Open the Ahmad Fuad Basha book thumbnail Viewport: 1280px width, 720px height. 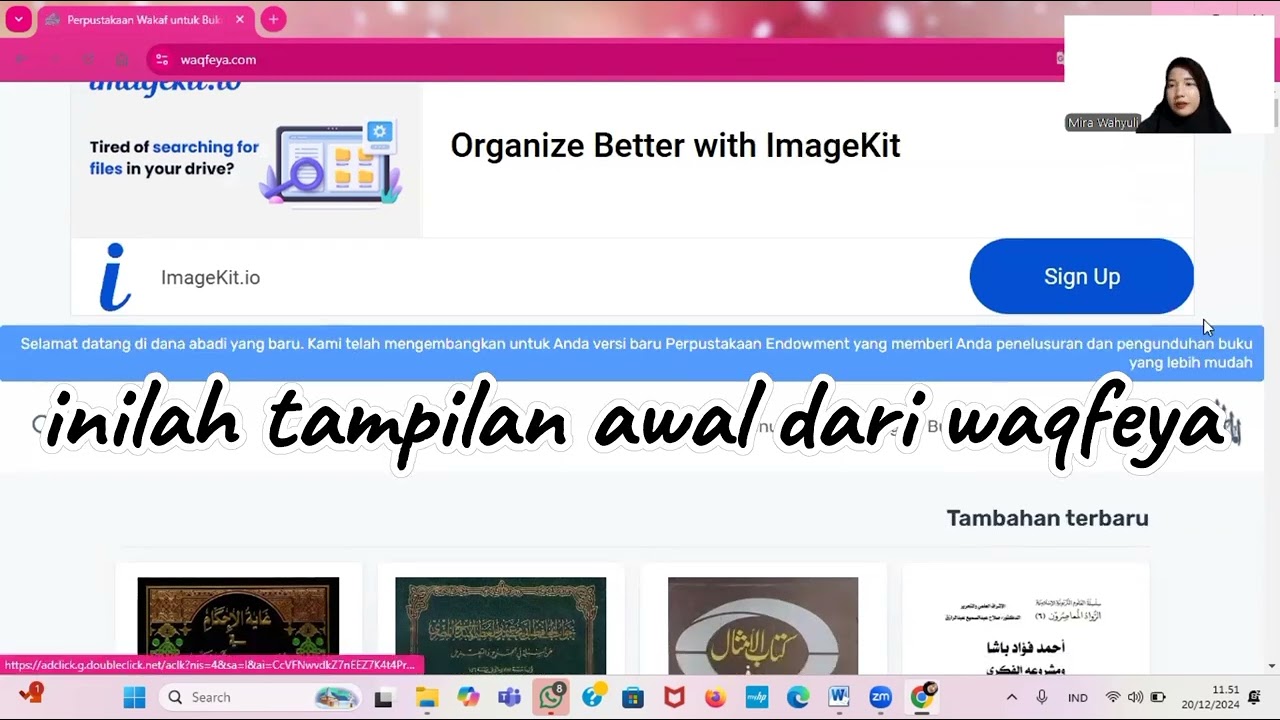1025,625
